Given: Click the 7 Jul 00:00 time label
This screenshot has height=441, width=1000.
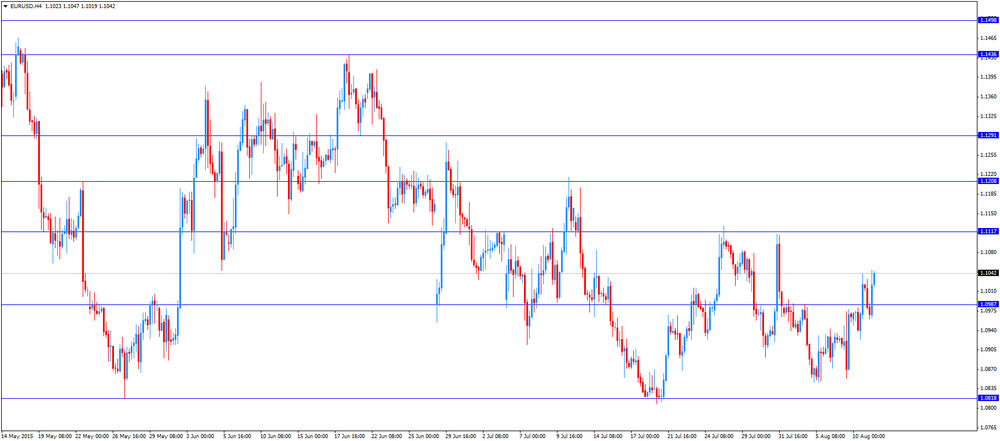Looking at the screenshot, I should (534, 436).
